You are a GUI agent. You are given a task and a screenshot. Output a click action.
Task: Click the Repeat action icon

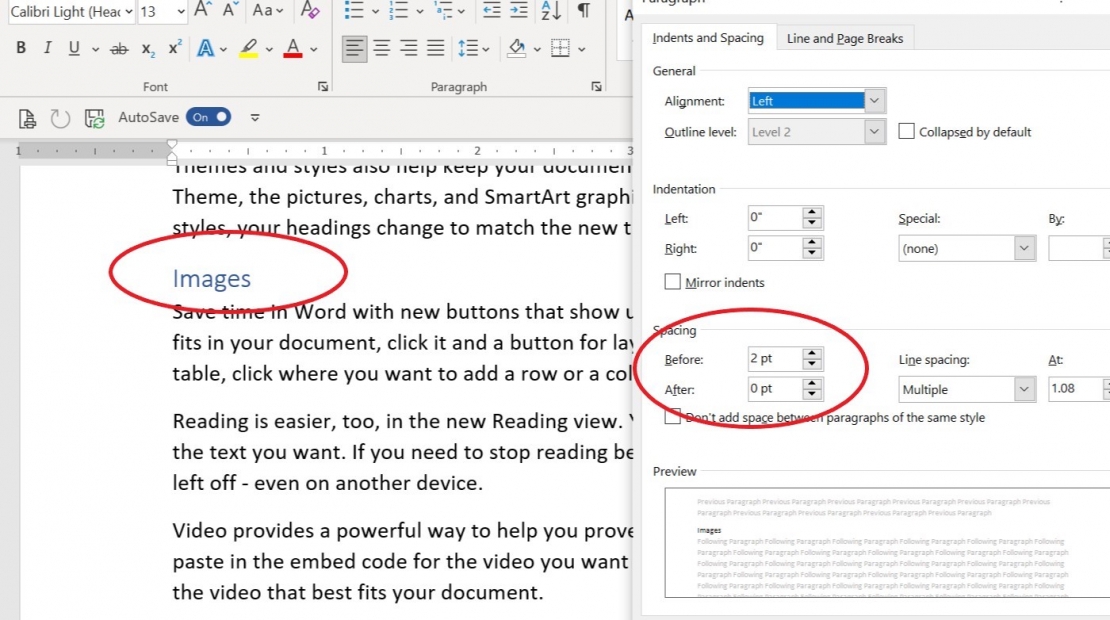(60, 118)
